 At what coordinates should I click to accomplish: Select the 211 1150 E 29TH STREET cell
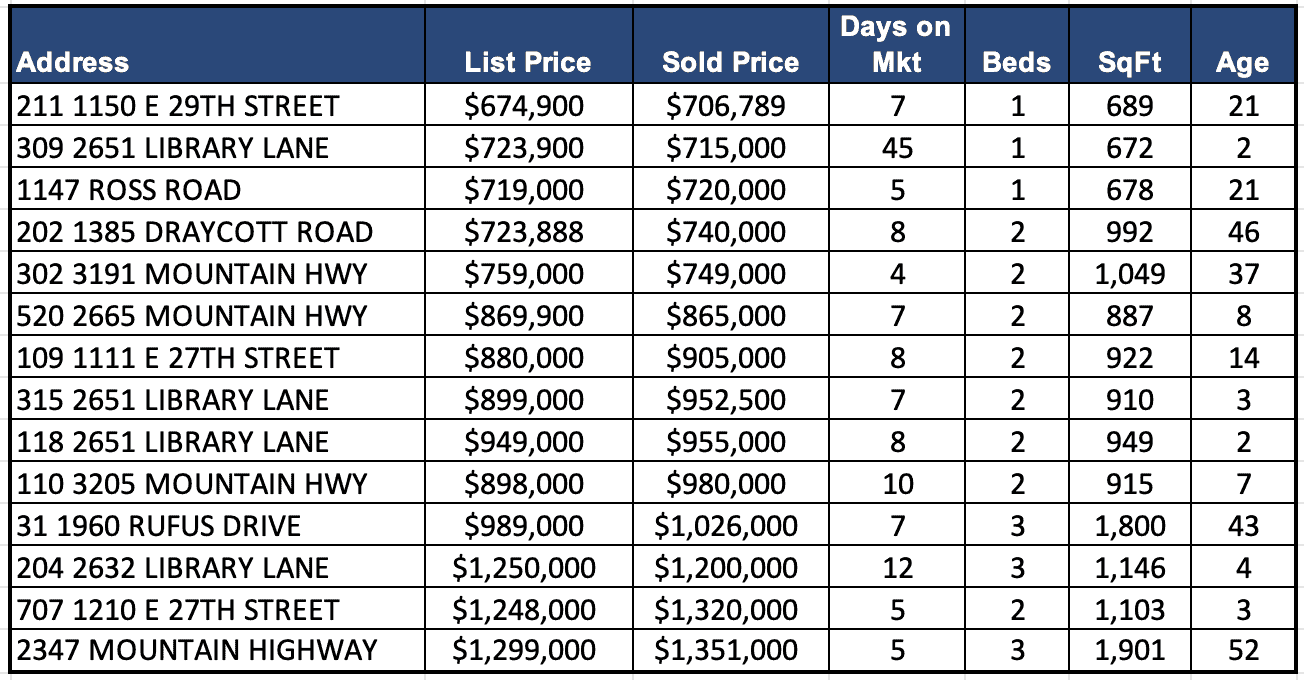coord(178,106)
